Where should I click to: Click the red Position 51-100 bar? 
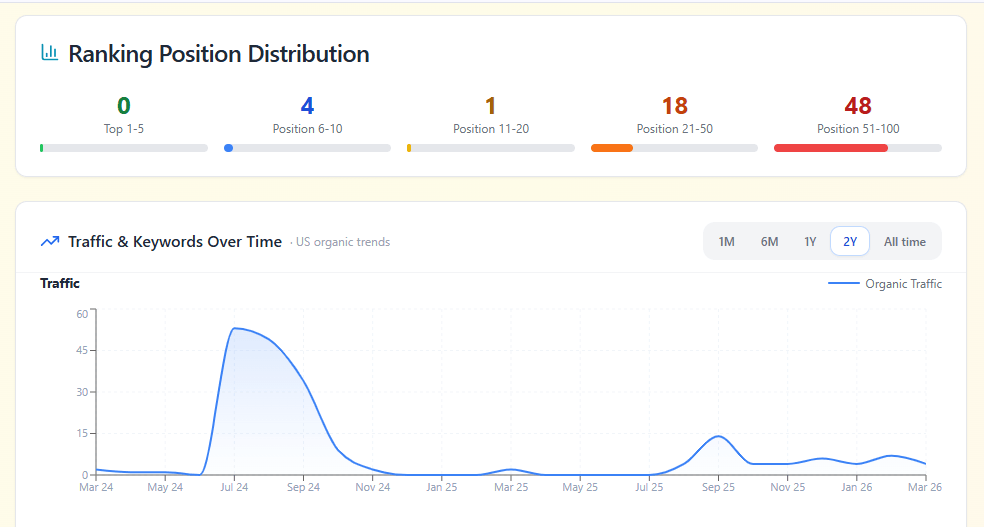(x=831, y=148)
